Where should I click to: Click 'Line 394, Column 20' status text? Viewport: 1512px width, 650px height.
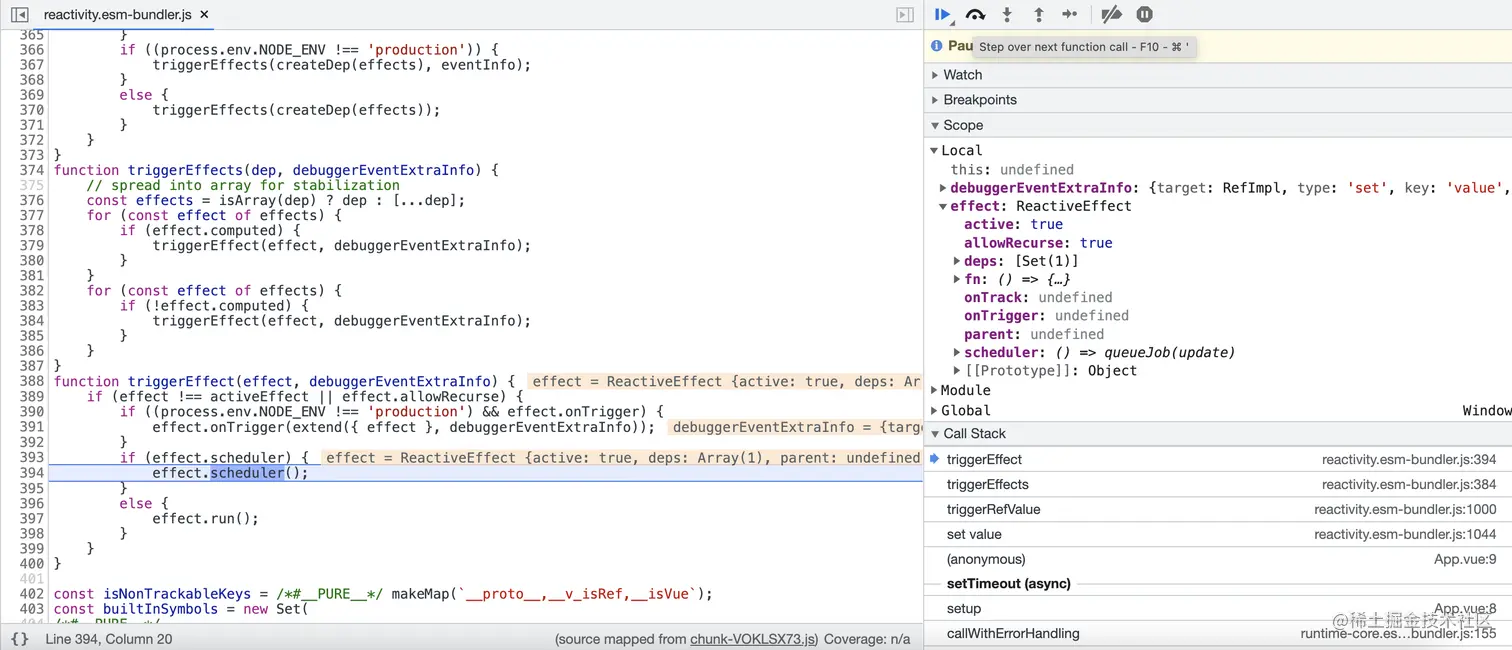click(x=109, y=639)
